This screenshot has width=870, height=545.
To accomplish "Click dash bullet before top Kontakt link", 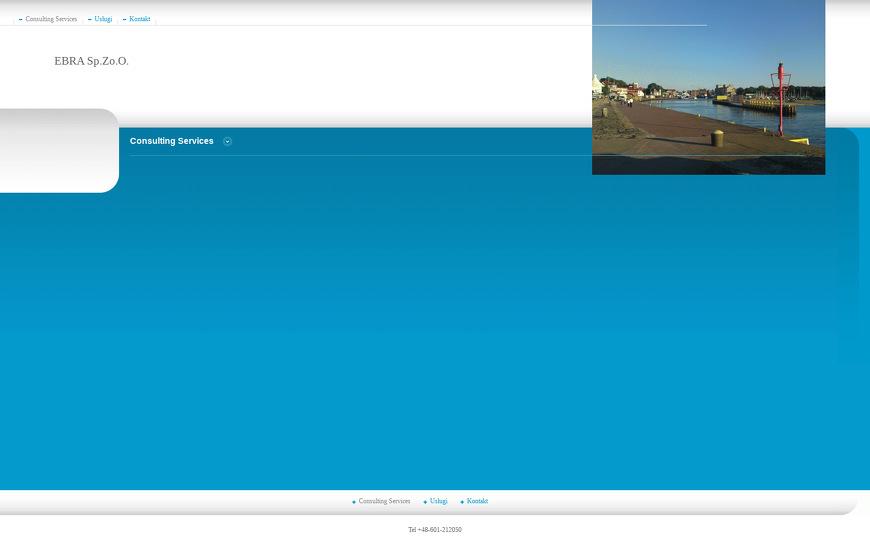I will click(125, 20).
